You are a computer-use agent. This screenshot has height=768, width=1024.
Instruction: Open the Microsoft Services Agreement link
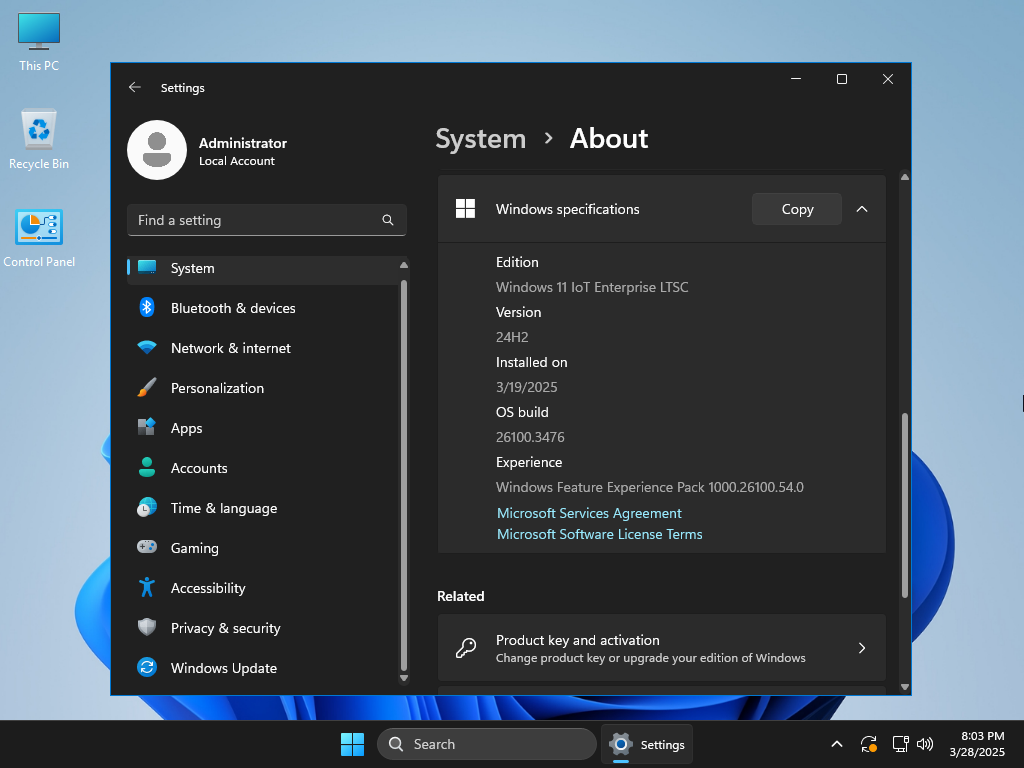click(589, 513)
